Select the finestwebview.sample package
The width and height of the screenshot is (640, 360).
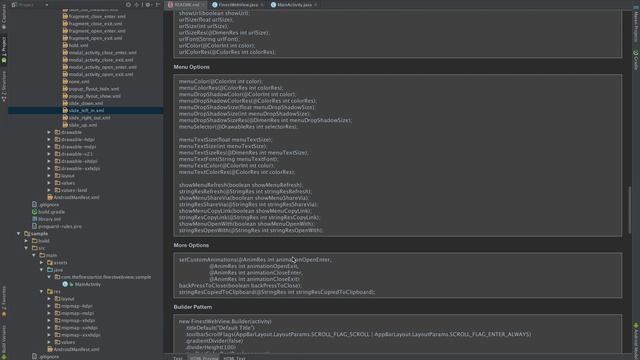[103, 277]
